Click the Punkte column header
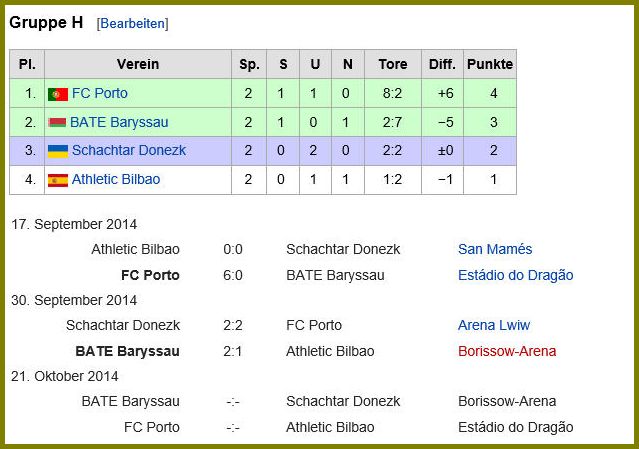This screenshot has height=449, width=639. [490, 64]
